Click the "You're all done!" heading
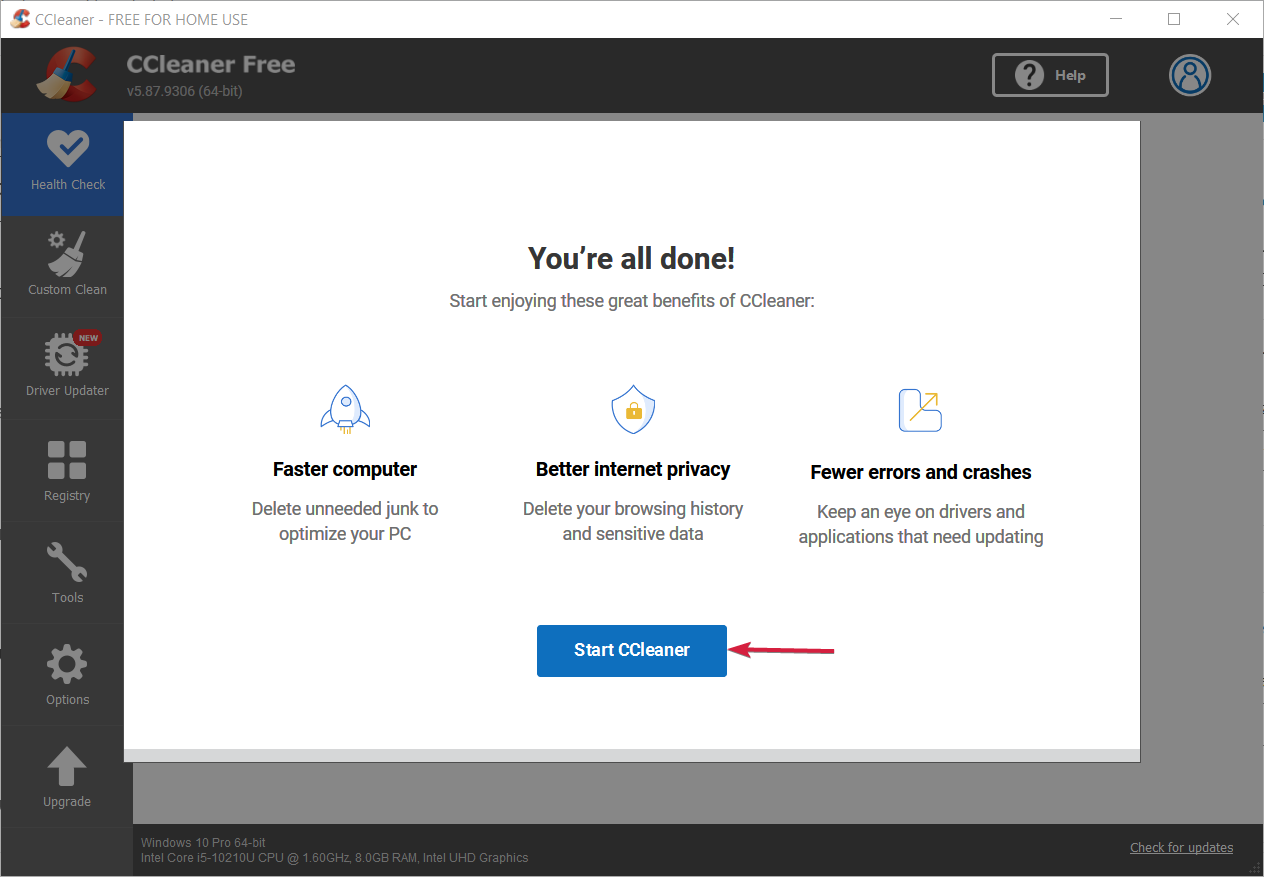1264x877 pixels. [x=632, y=259]
